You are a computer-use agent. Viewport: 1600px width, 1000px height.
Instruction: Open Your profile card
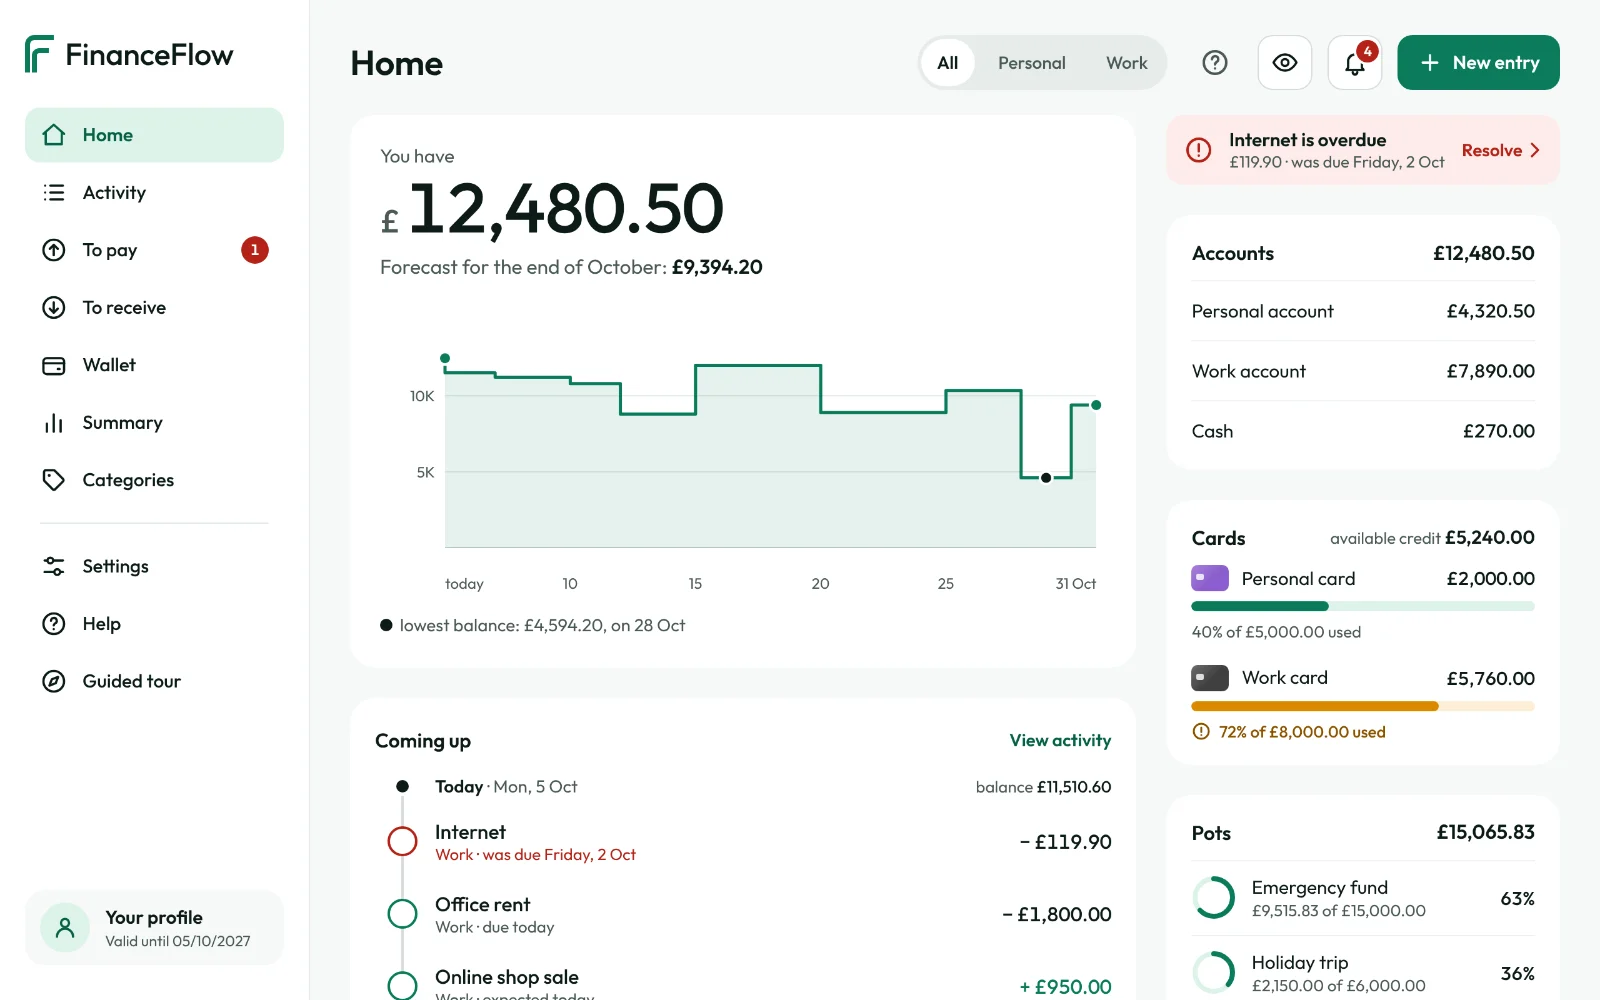(x=154, y=928)
